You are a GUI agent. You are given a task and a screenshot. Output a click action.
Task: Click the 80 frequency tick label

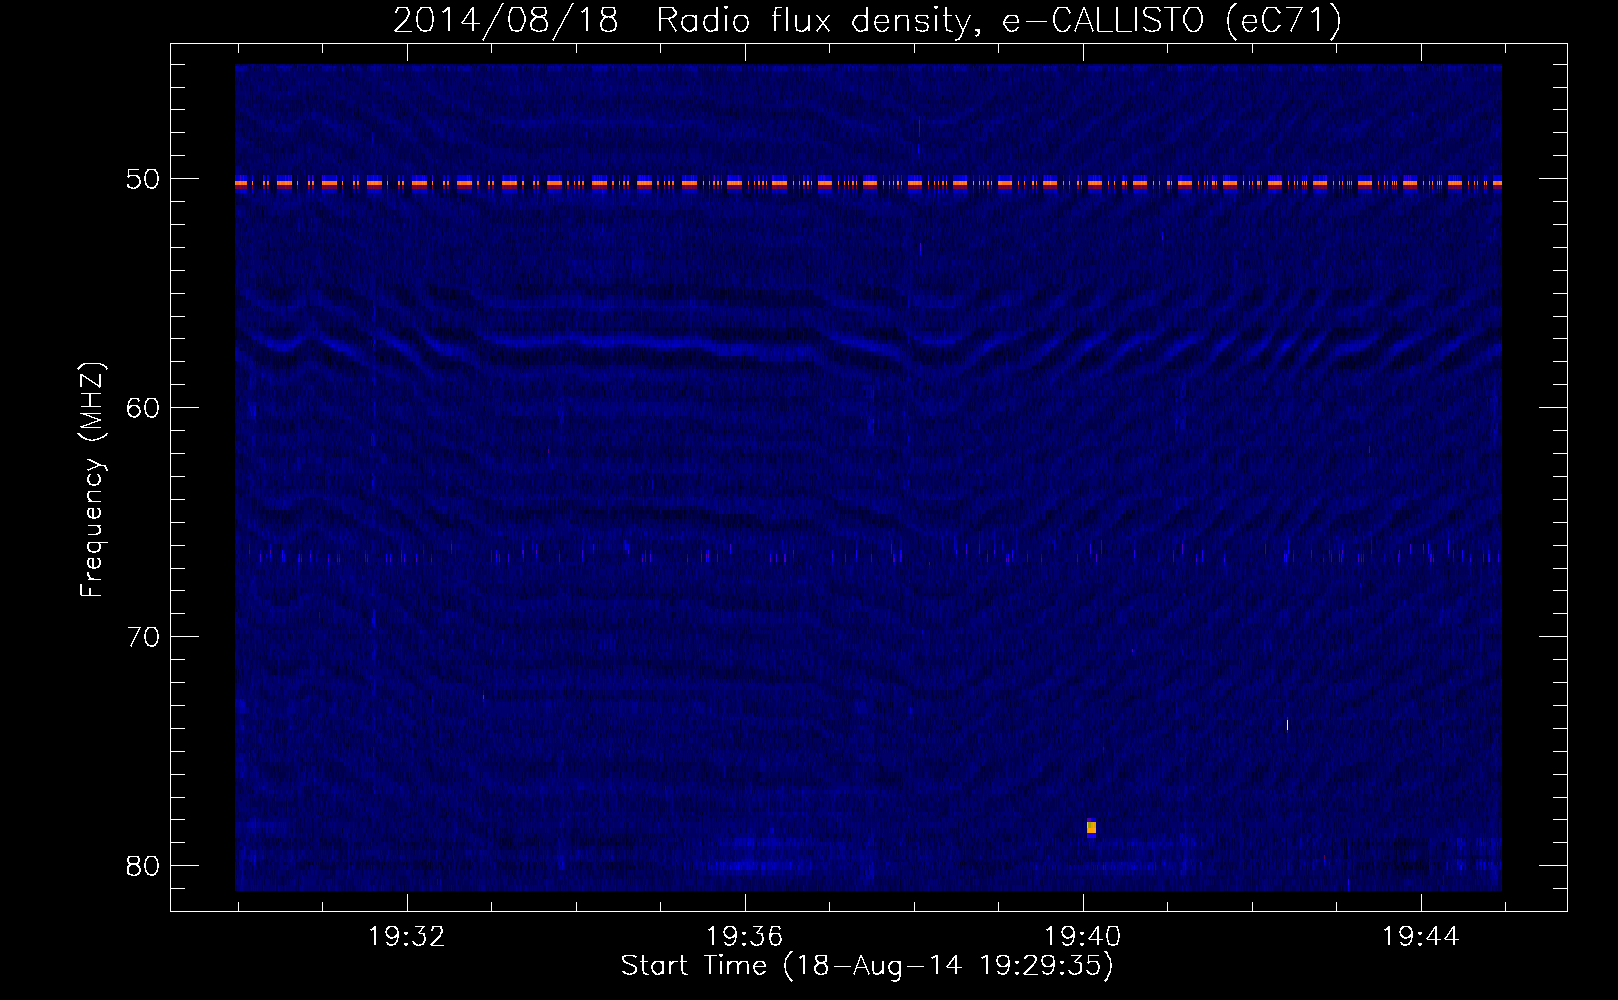[x=143, y=866]
